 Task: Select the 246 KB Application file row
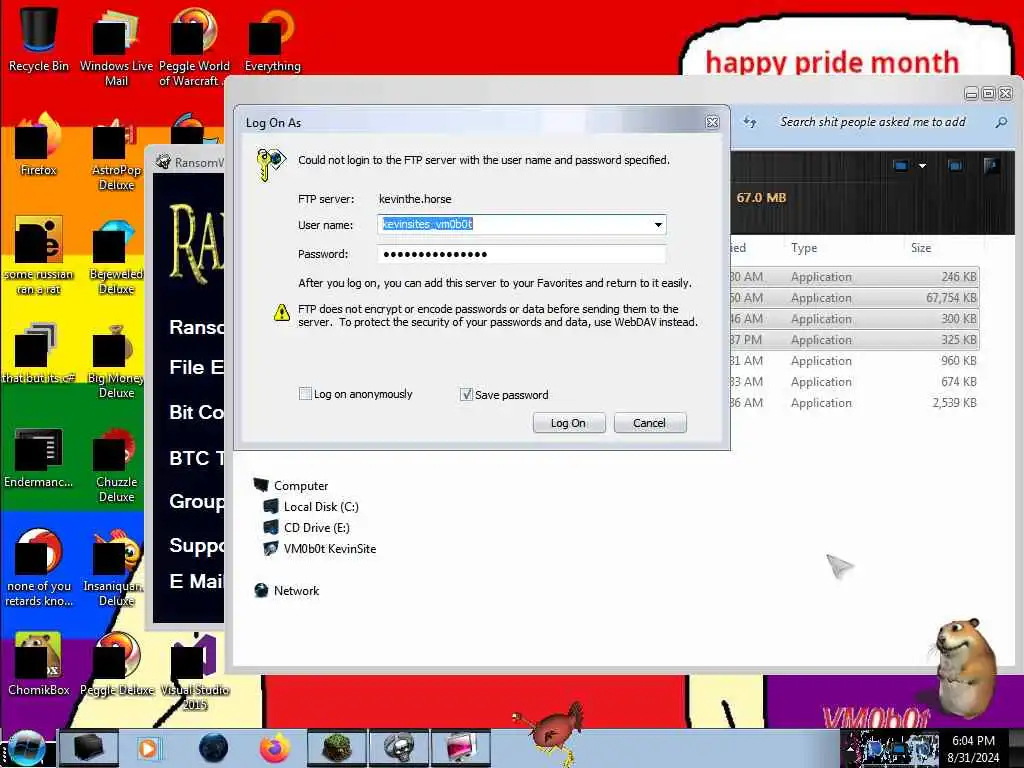tap(854, 276)
